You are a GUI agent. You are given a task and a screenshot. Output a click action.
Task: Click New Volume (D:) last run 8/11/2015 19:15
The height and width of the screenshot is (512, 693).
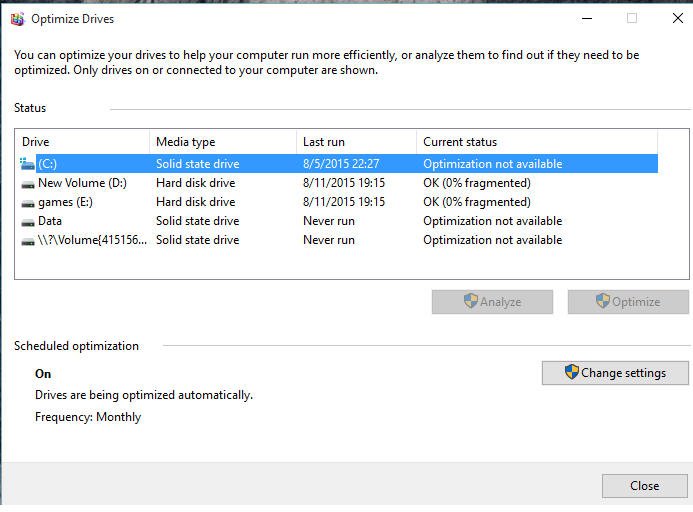(x=344, y=183)
